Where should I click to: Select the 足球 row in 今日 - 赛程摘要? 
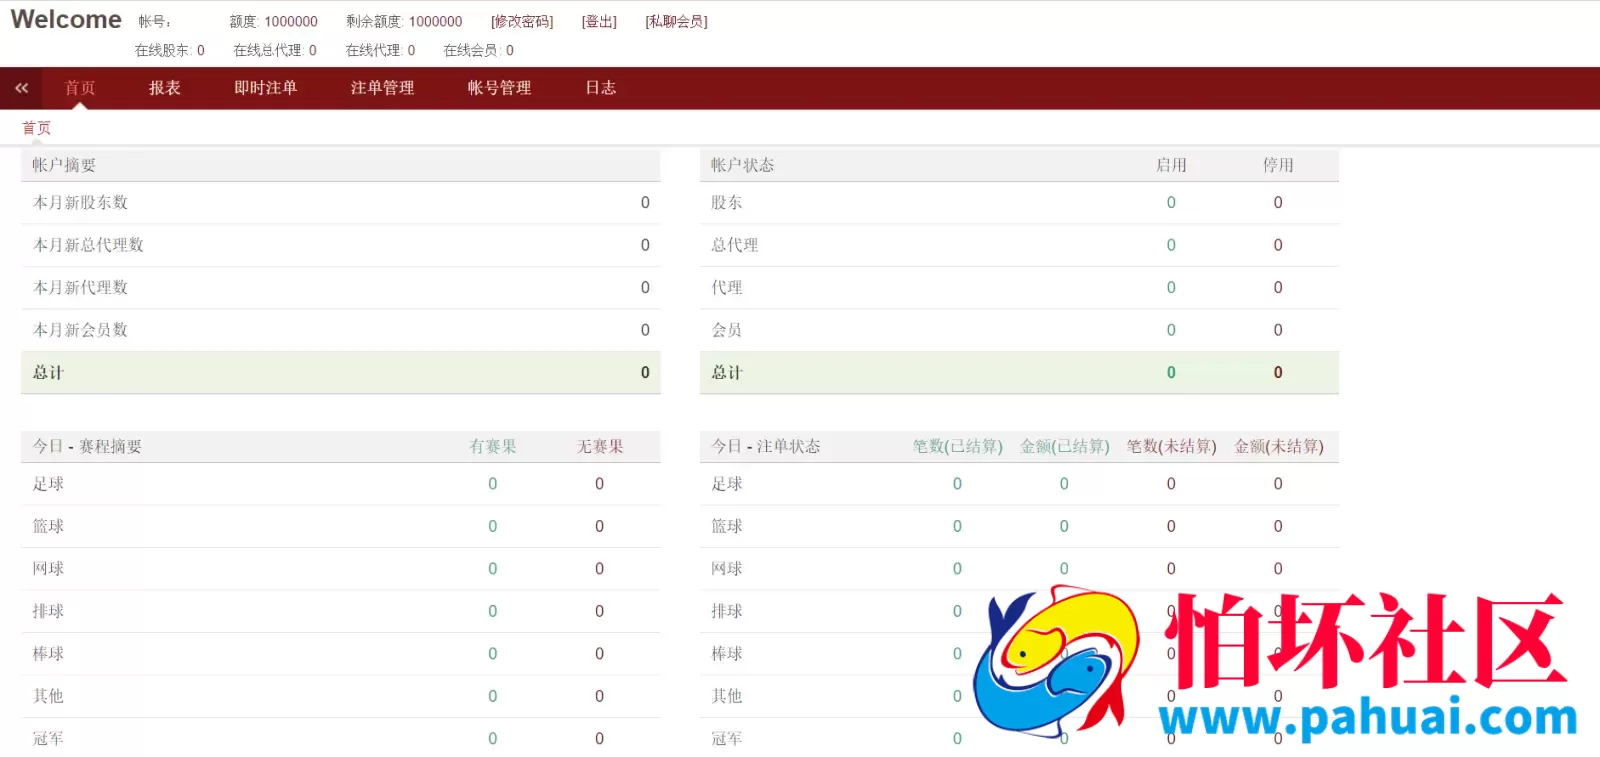[341, 484]
